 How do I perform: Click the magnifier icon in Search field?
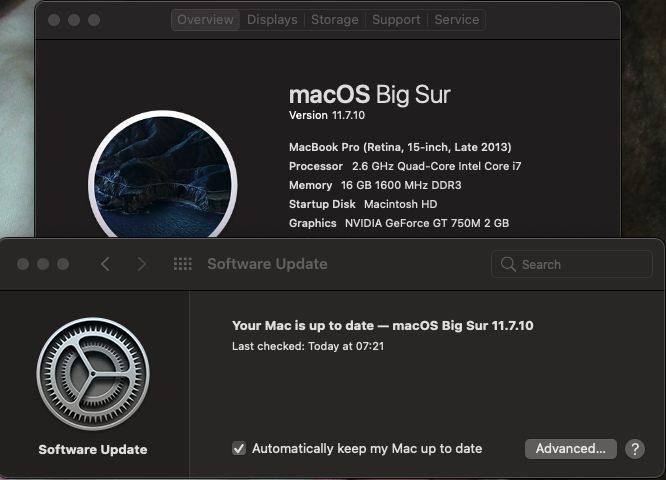(508, 264)
